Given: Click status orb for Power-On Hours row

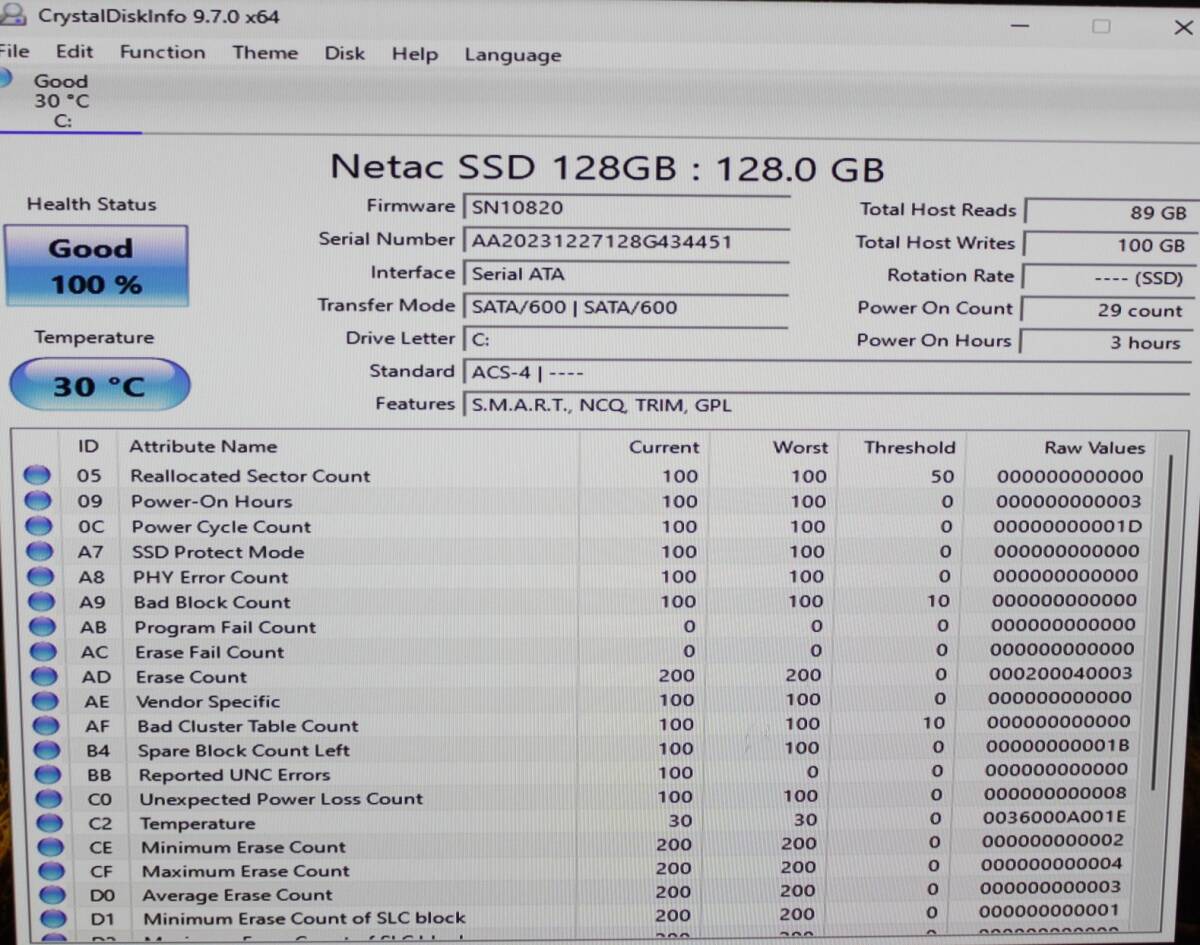Looking at the screenshot, I should (37, 501).
